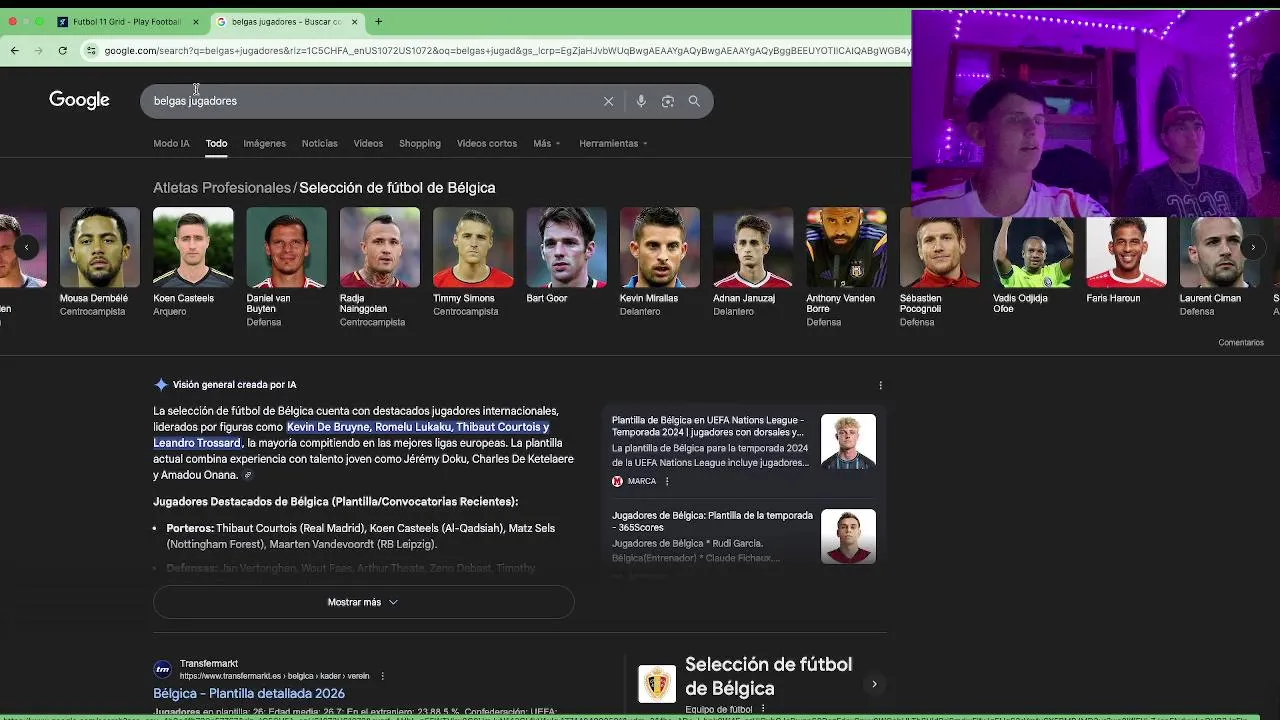1280x720 pixels.
Task: Click the Google search input field
Action: [370, 101]
